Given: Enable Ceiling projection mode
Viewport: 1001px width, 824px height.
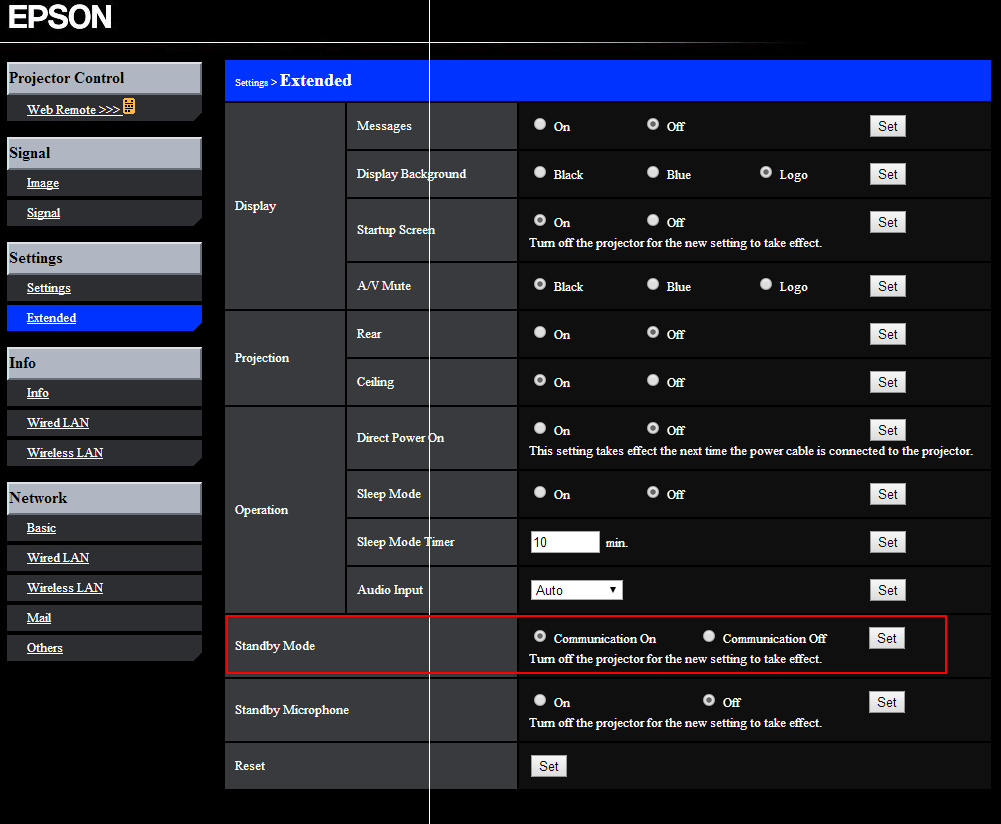Looking at the screenshot, I should pyautogui.click(x=540, y=381).
